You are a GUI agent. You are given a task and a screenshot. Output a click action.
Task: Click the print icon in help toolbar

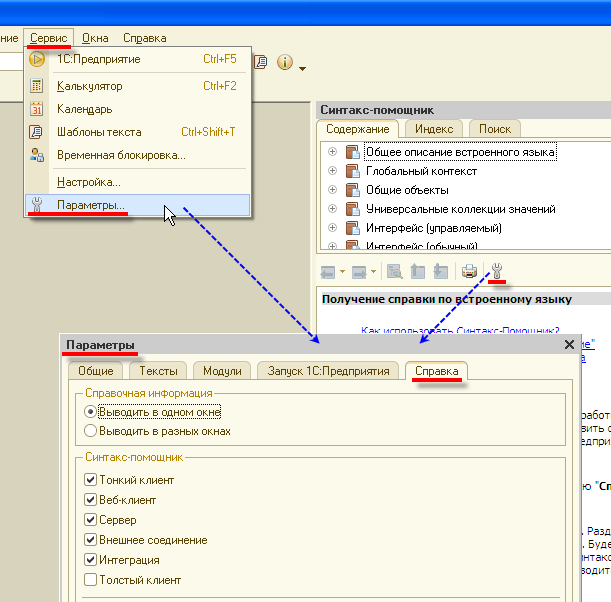pos(469,271)
